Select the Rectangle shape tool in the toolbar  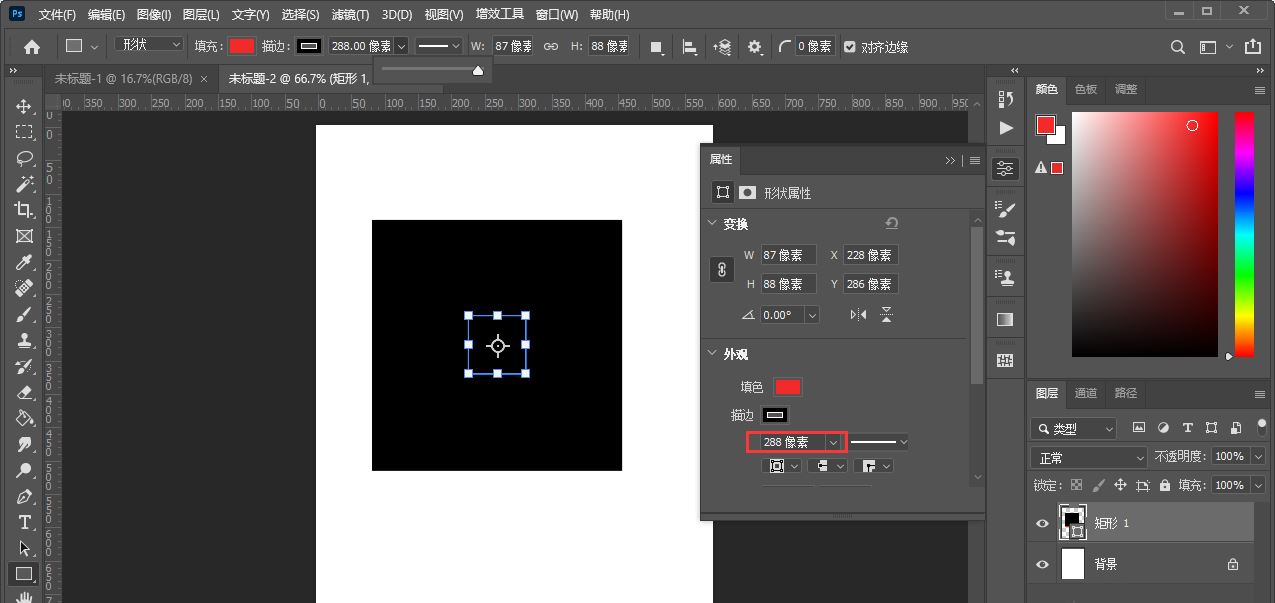point(24,574)
